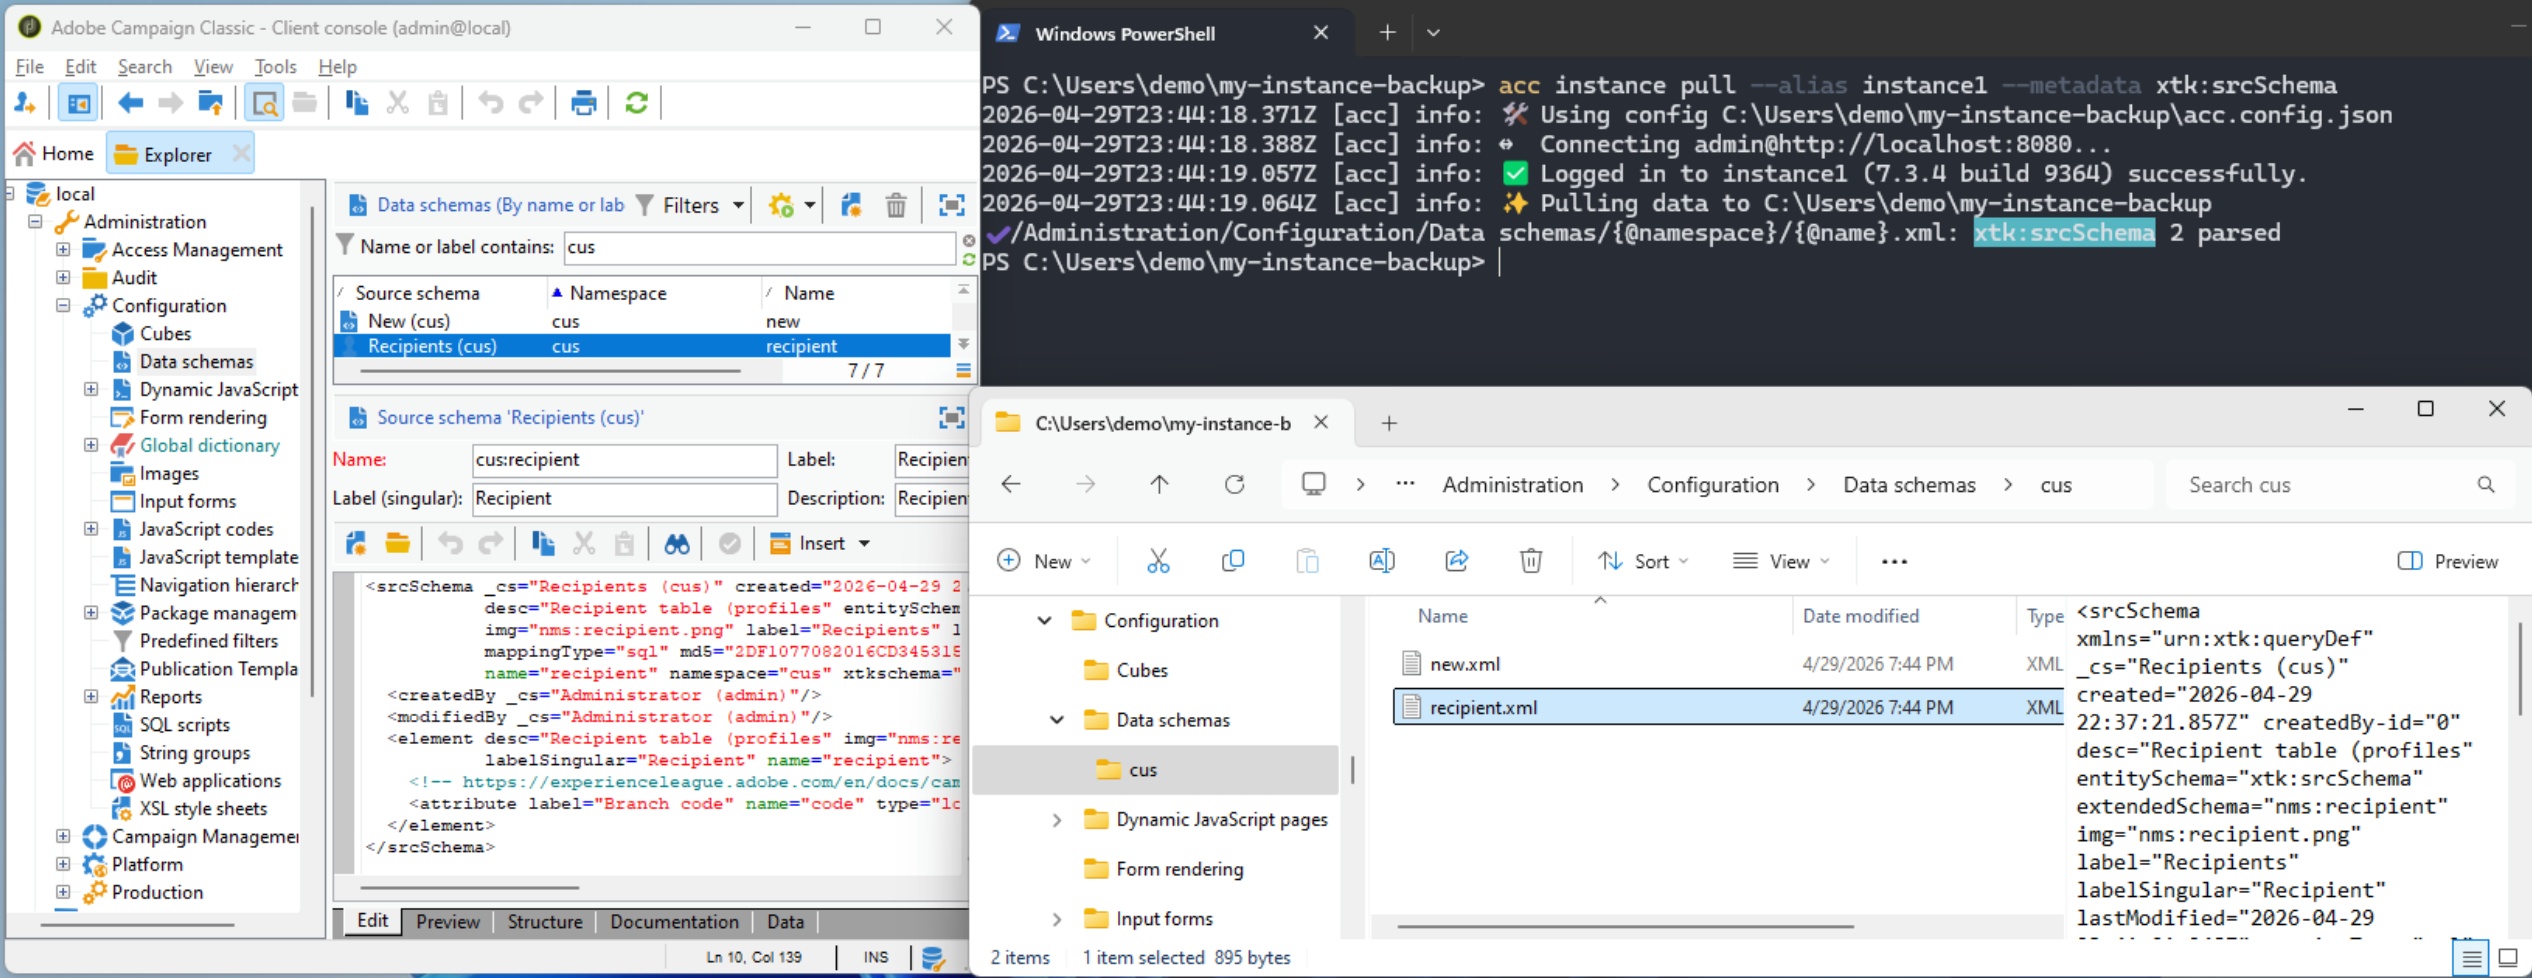
Task: Open the PowerShell tab dropdown arrow
Action: (x=1433, y=33)
